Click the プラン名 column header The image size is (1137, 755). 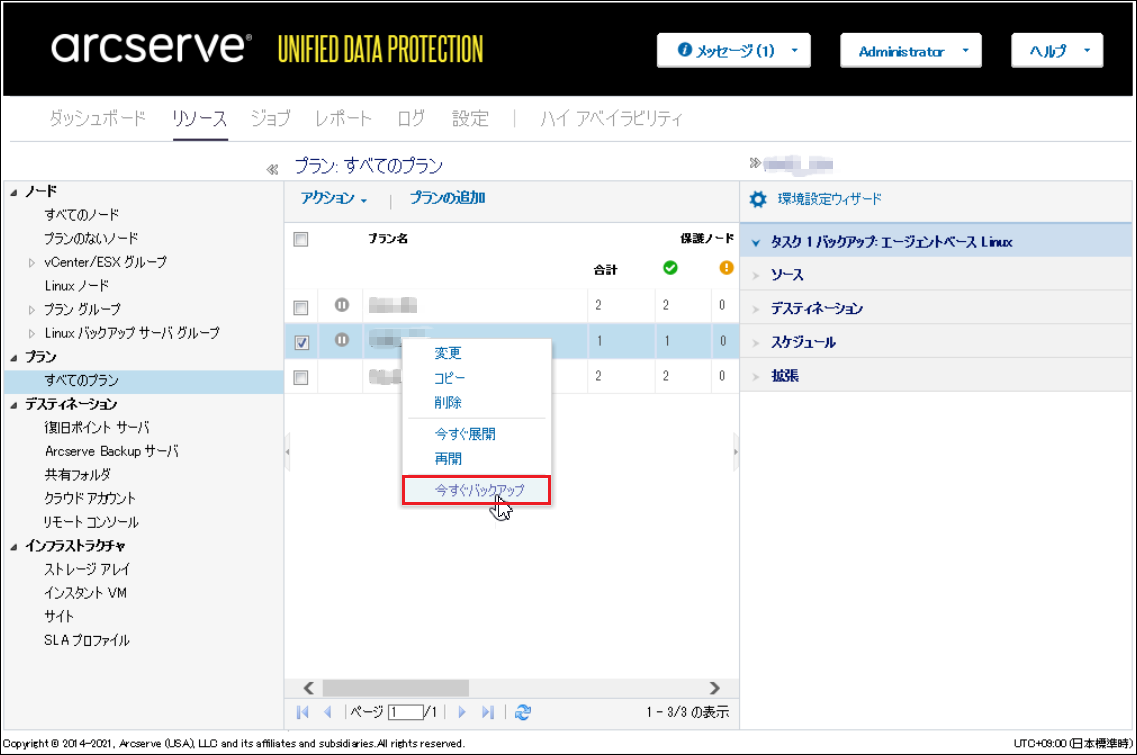[x=388, y=239]
